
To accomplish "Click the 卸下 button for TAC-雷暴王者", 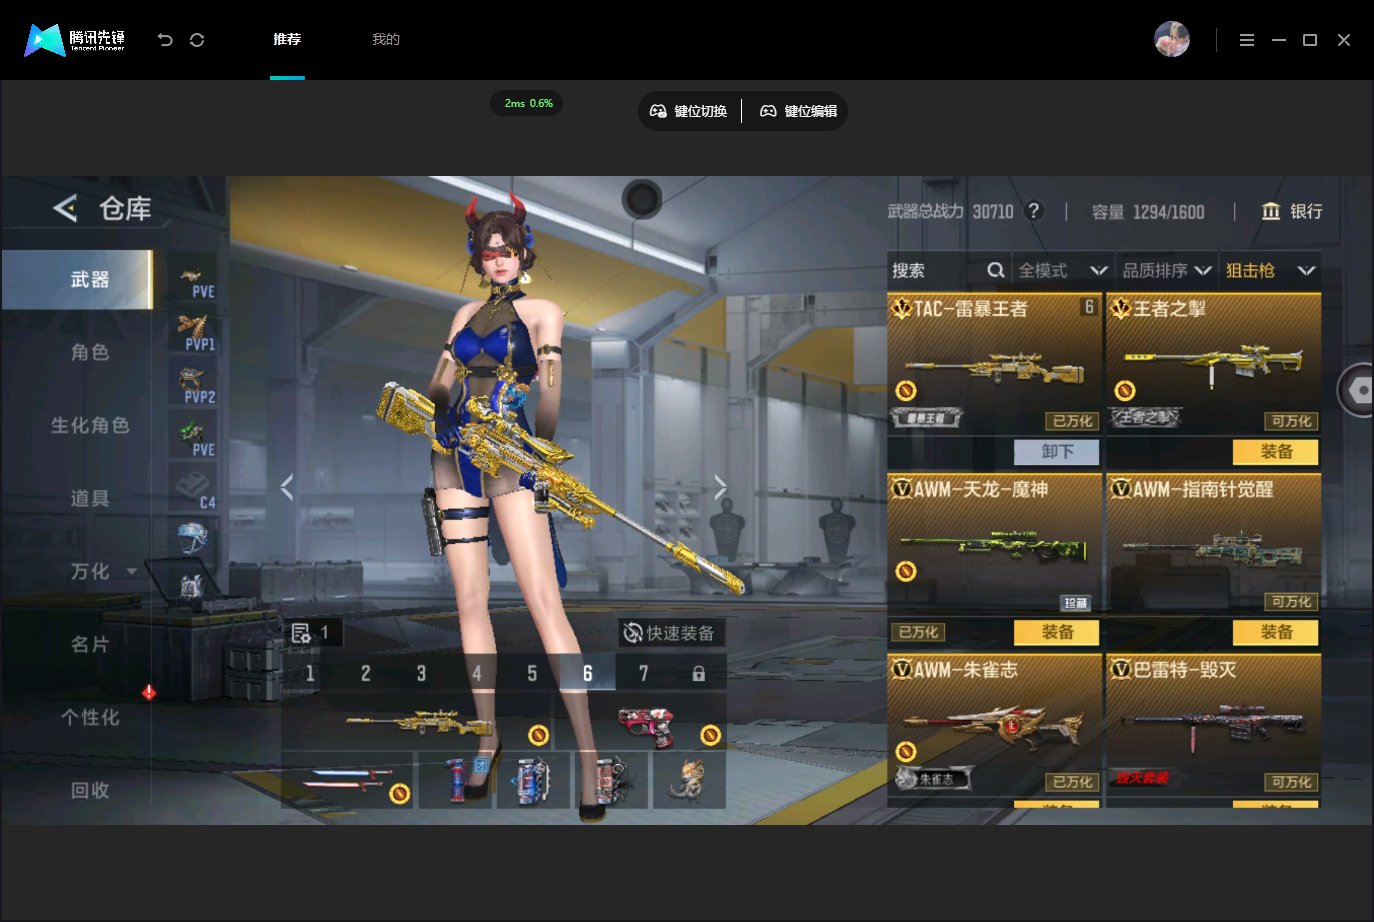I will [x=1057, y=452].
